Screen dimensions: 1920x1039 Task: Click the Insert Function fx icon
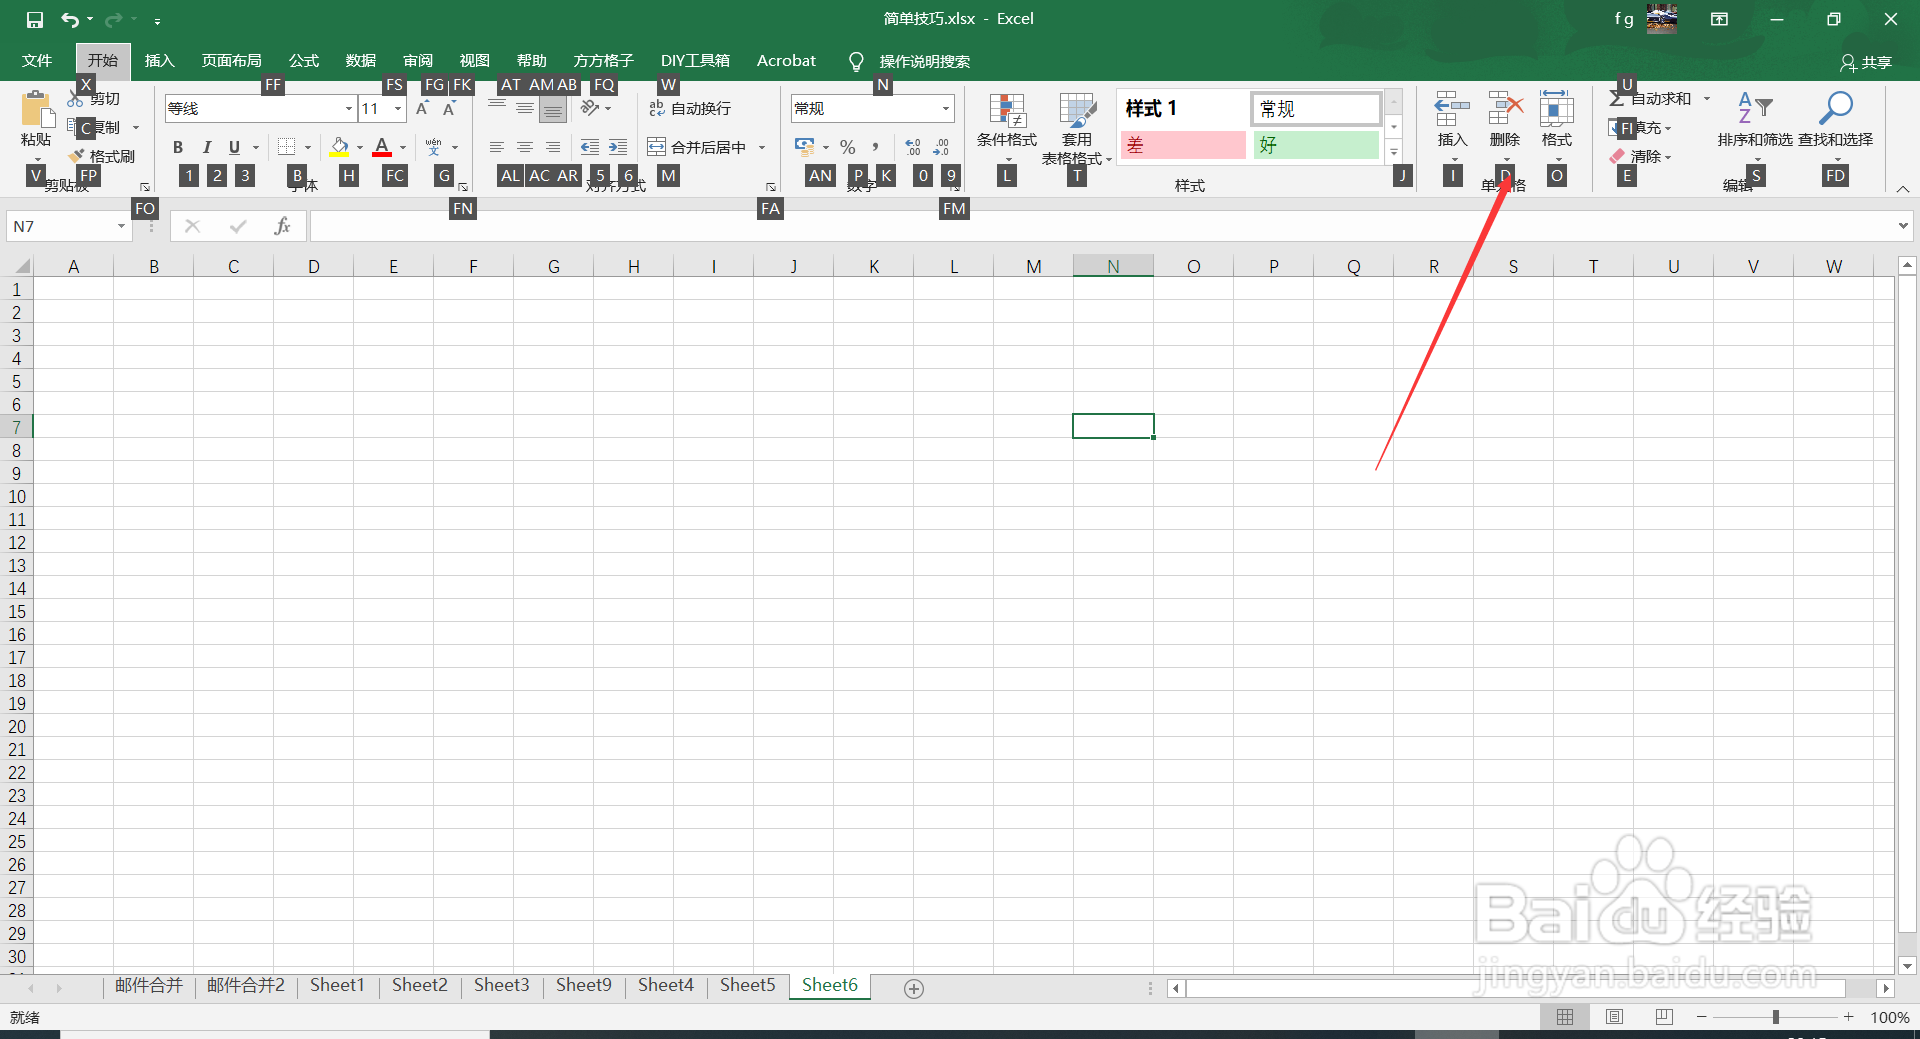[x=282, y=227]
